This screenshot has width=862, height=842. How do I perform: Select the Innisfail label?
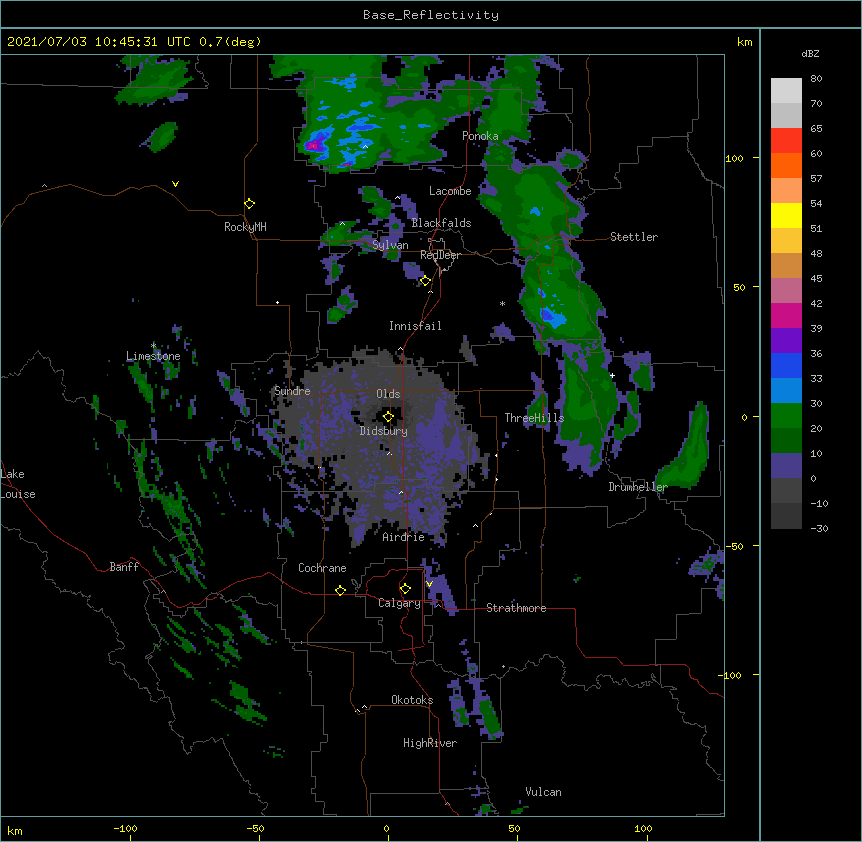(x=415, y=326)
